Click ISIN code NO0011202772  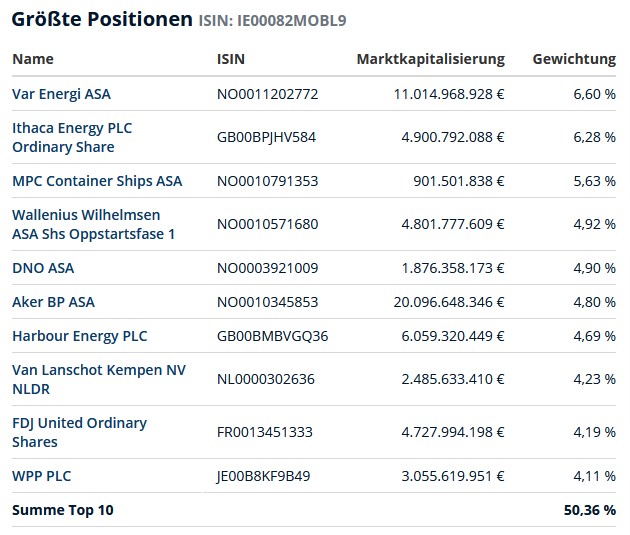pyautogui.click(x=267, y=94)
